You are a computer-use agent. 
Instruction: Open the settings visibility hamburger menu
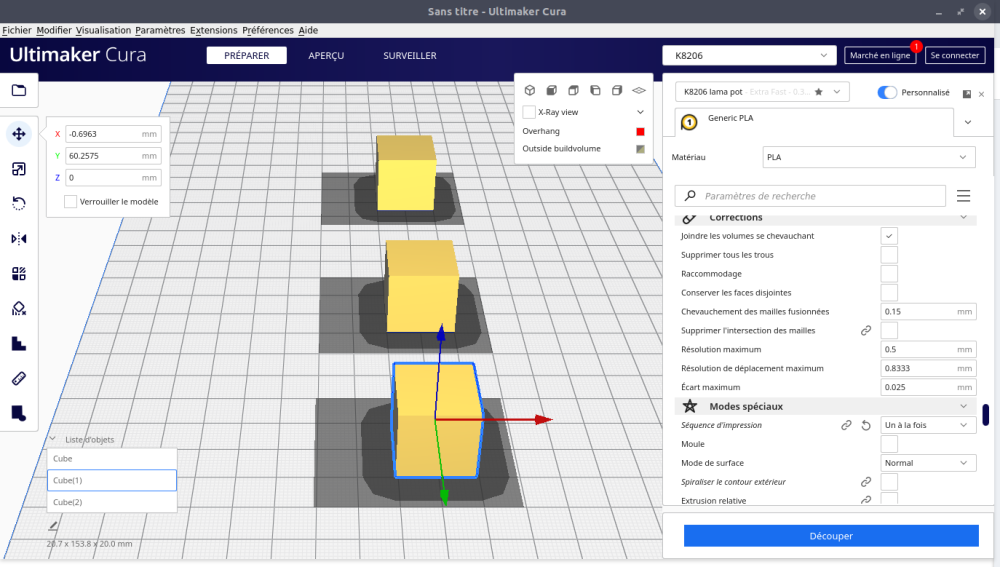tap(964, 196)
